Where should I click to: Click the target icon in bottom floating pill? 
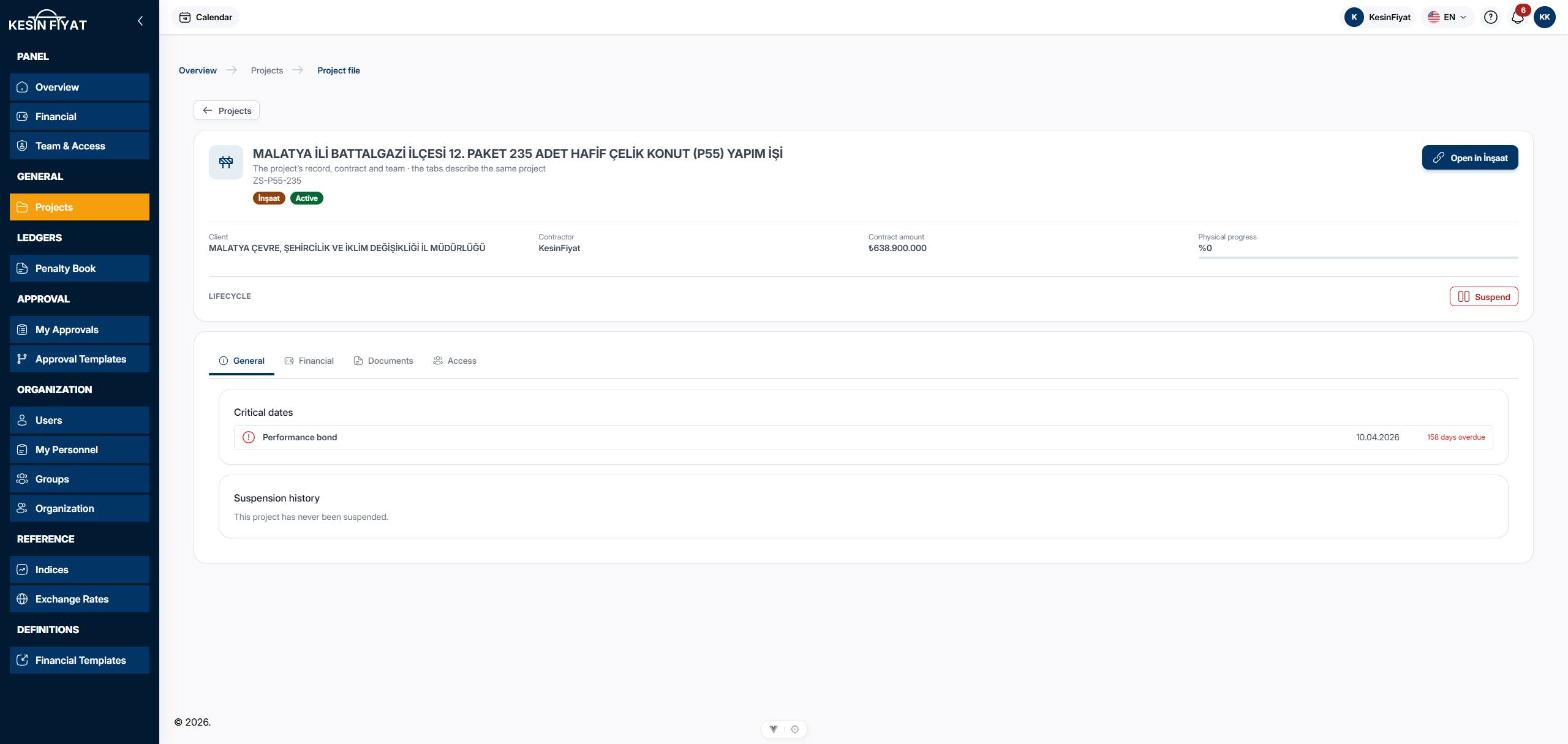point(795,729)
